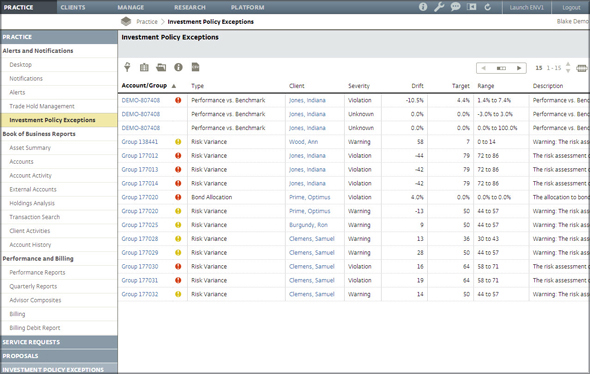This screenshot has width=590, height=374.
Task: Open the chat bubble icon
Action: point(455,7)
